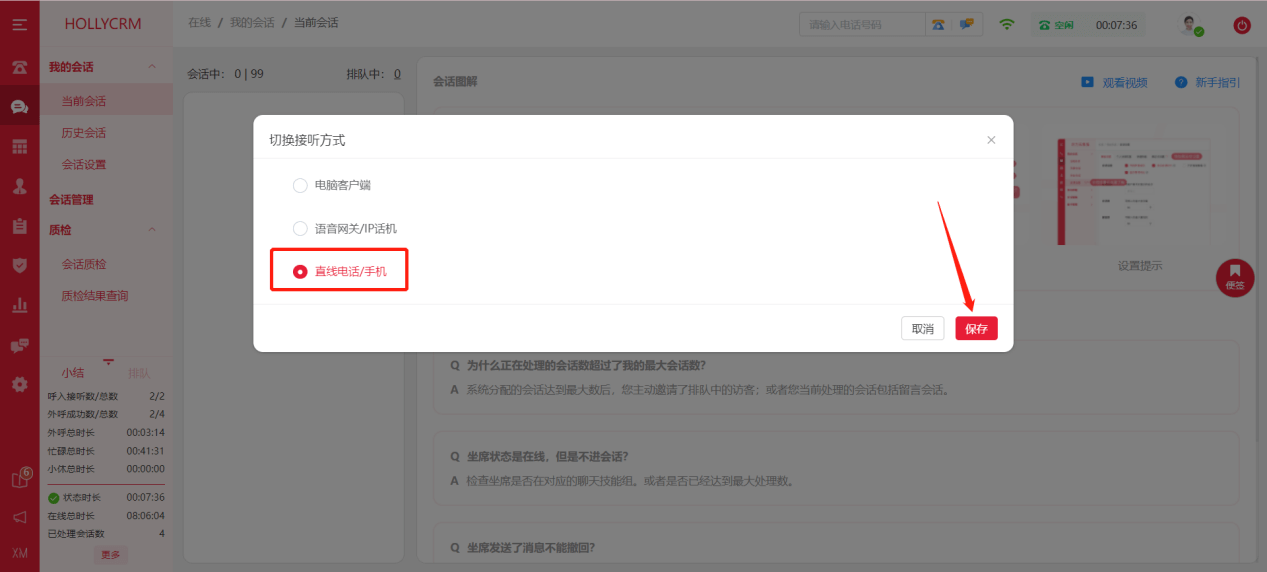Click the 新手指引 question mark icon
The image size is (1267, 572).
[1181, 82]
